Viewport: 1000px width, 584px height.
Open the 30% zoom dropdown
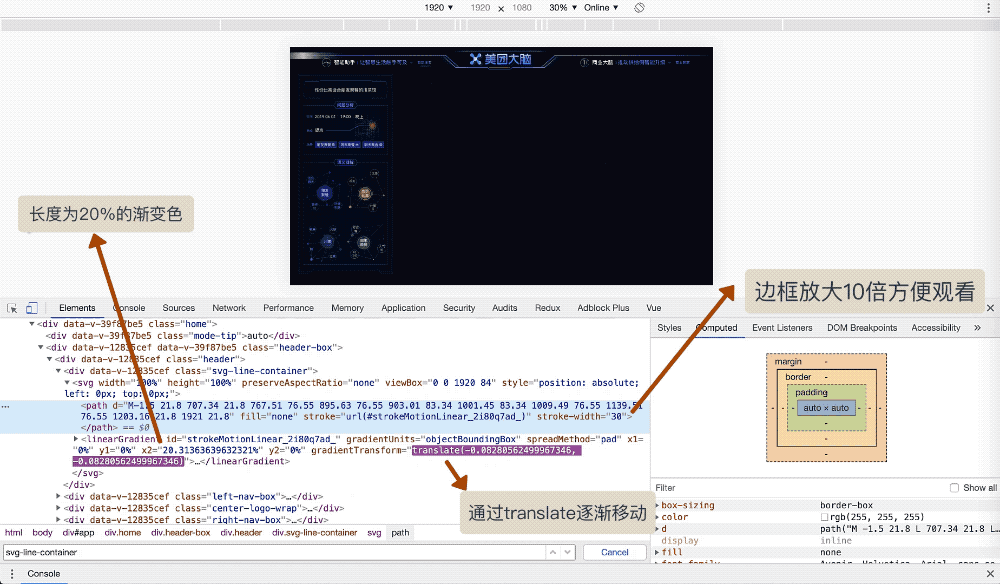coord(563,8)
